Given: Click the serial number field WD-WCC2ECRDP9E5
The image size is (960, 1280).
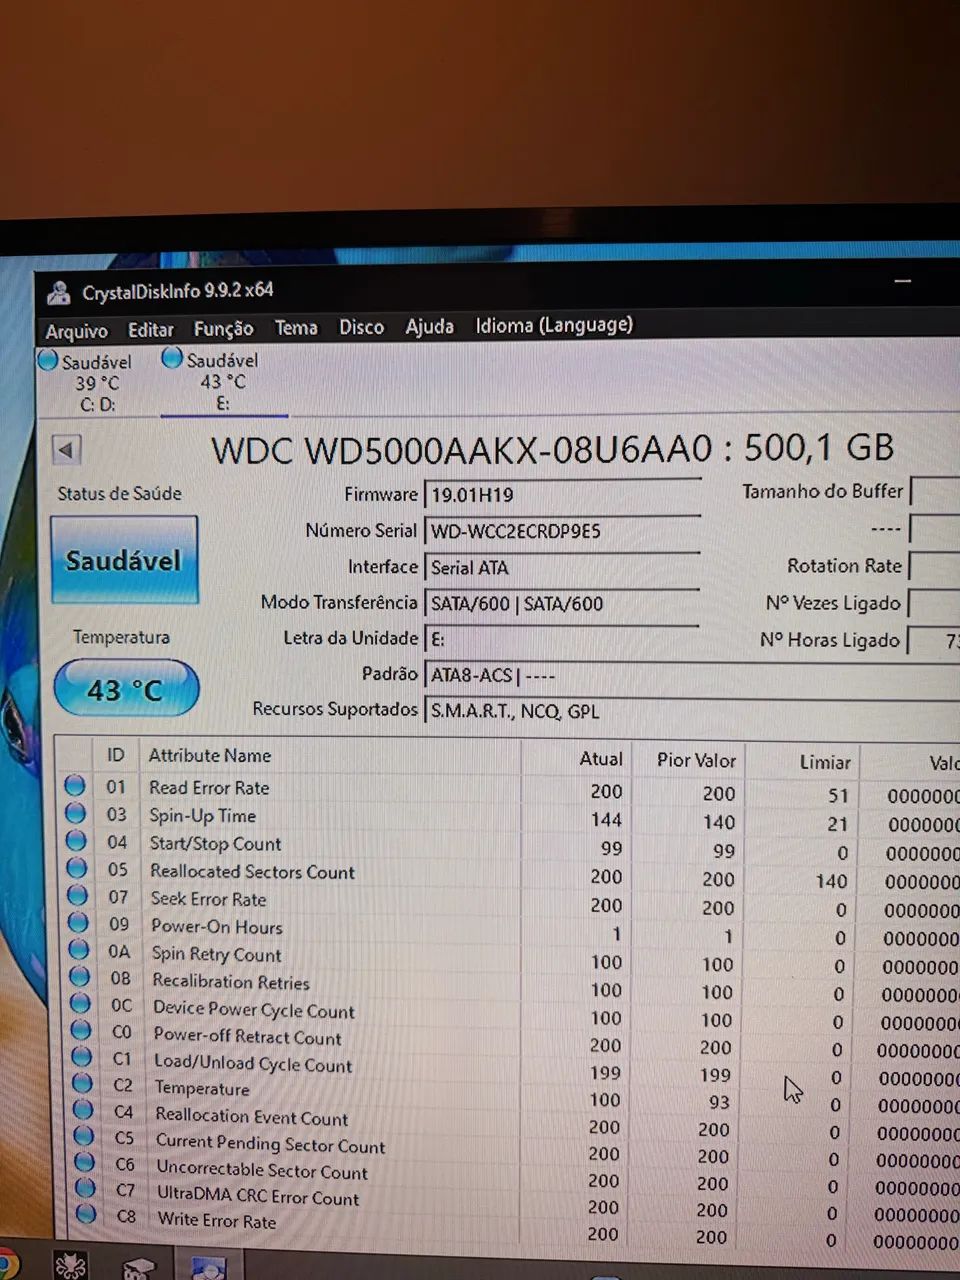Looking at the screenshot, I should [x=562, y=531].
